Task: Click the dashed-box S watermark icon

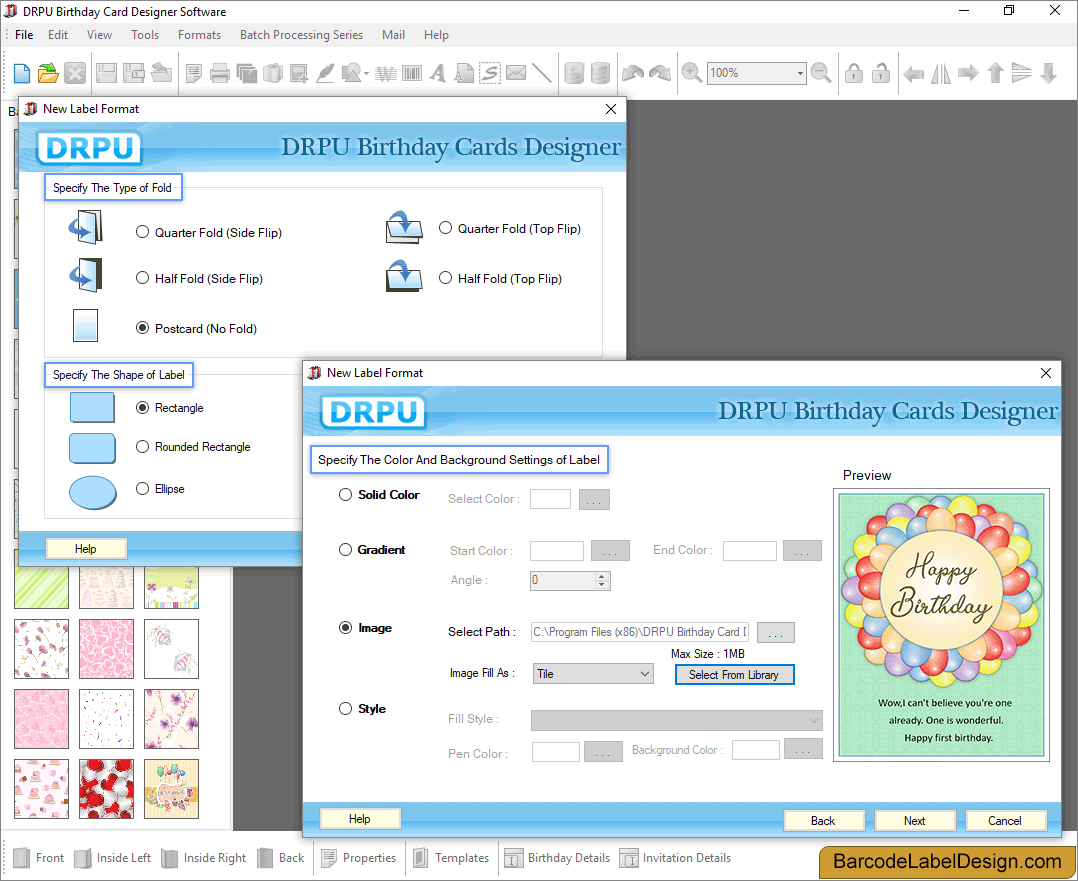Action: click(490, 73)
